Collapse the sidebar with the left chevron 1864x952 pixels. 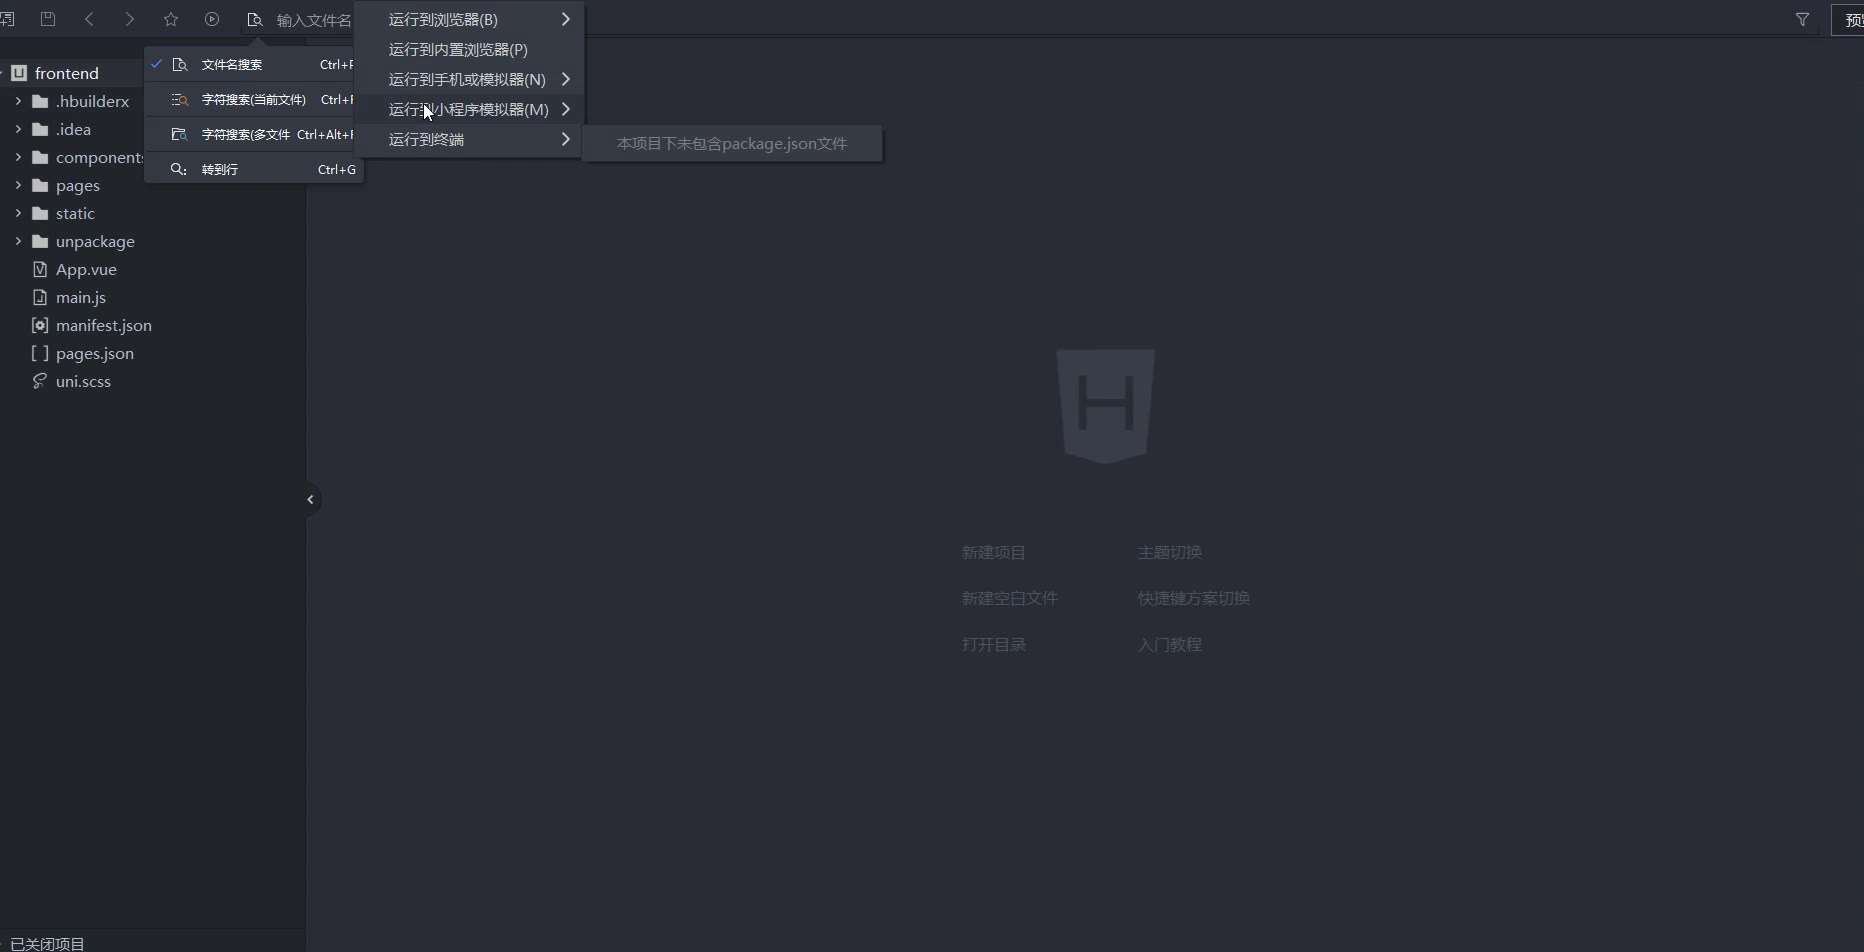point(311,499)
